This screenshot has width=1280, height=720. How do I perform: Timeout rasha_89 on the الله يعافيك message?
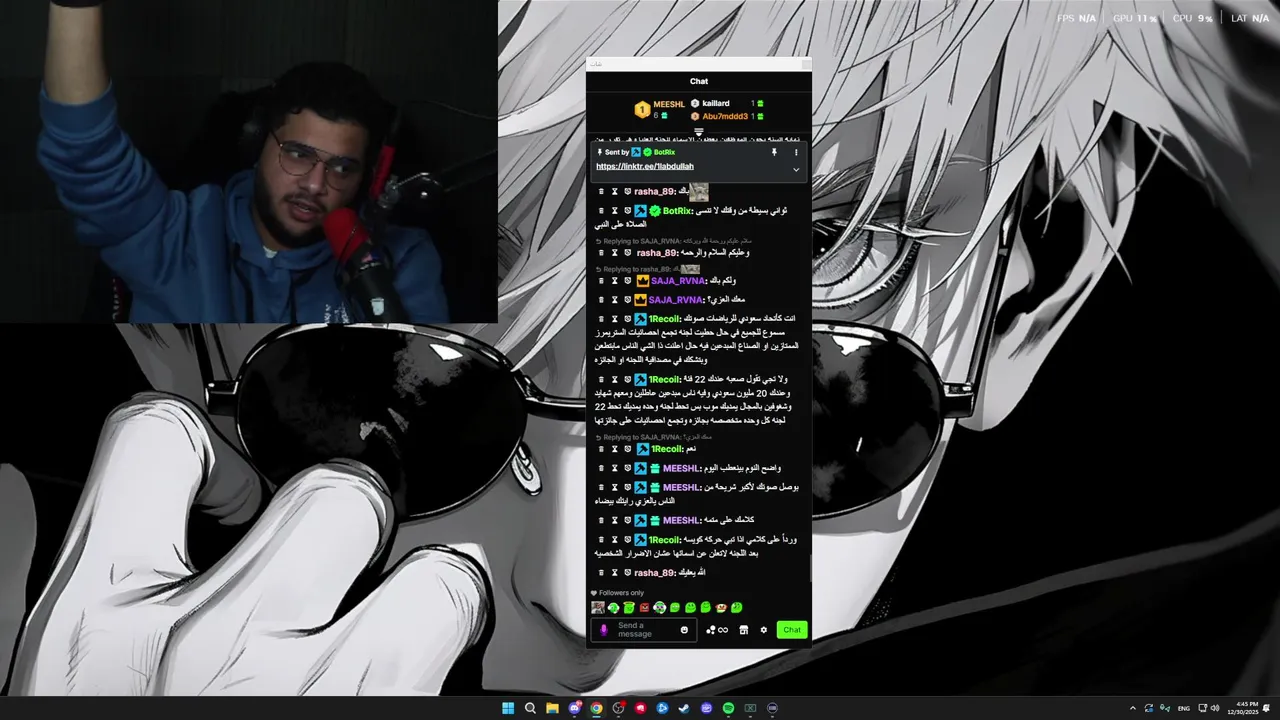614,573
